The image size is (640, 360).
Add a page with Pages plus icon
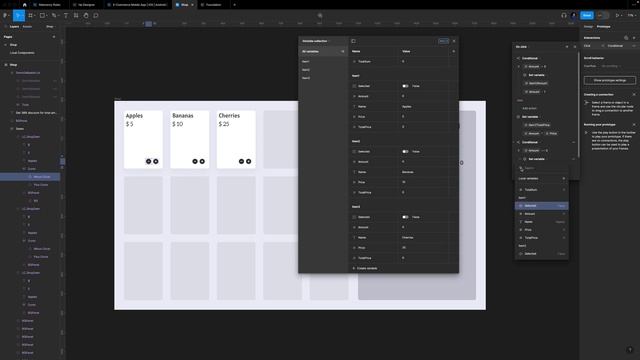click(54, 37)
